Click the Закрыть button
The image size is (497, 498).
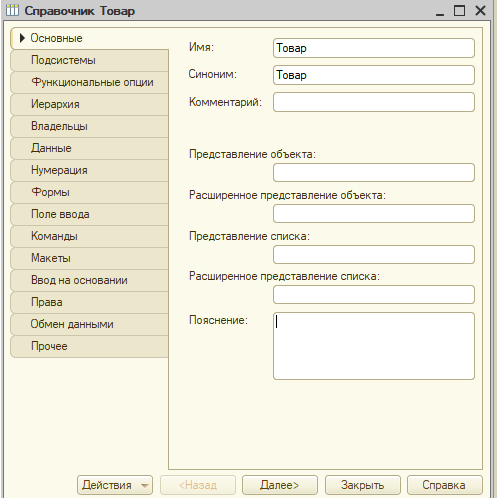click(362, 485)
